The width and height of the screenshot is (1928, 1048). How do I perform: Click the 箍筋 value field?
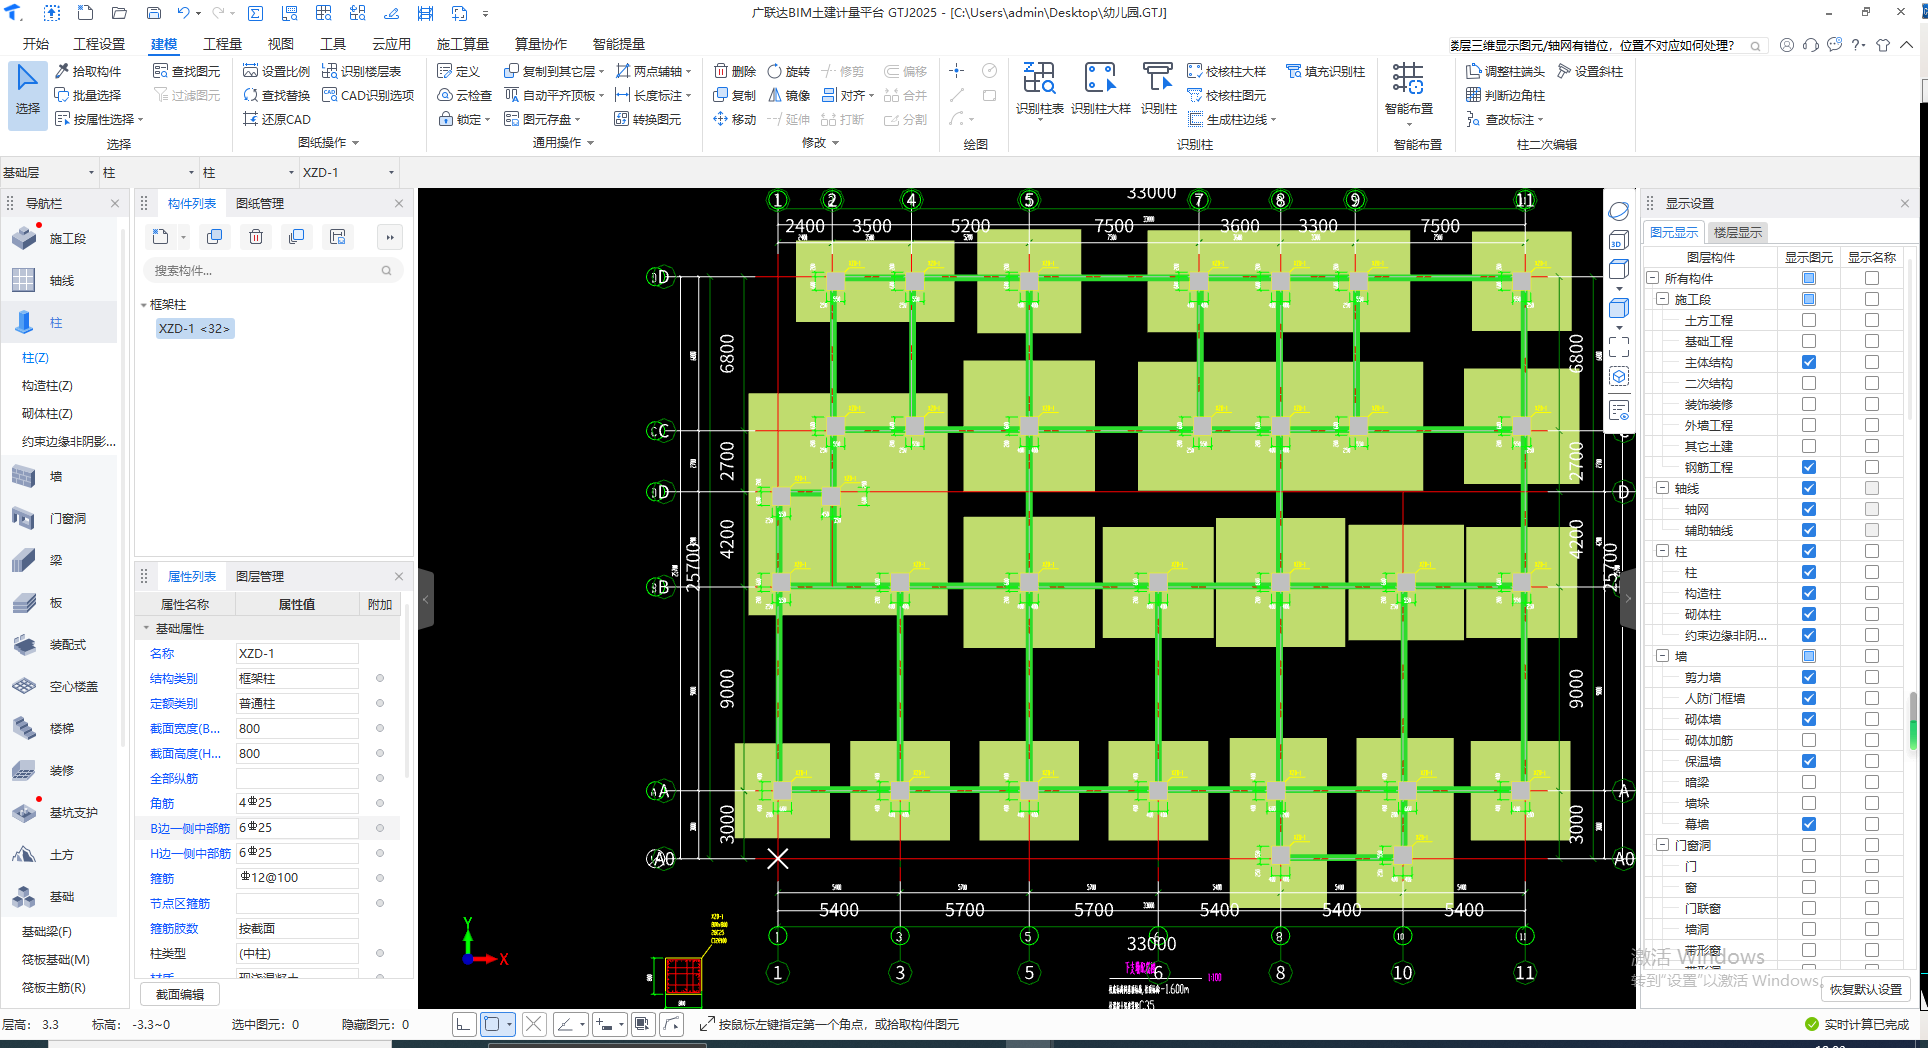[x=297, y=878]
